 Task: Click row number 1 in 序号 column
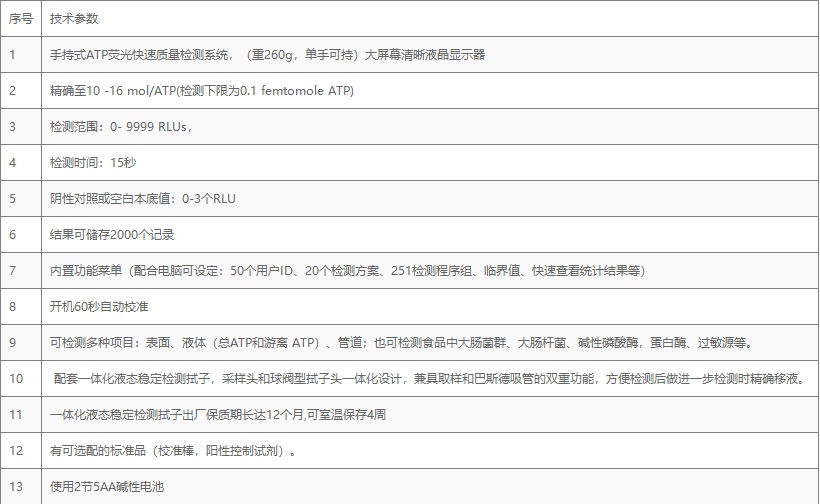point(12,55)
